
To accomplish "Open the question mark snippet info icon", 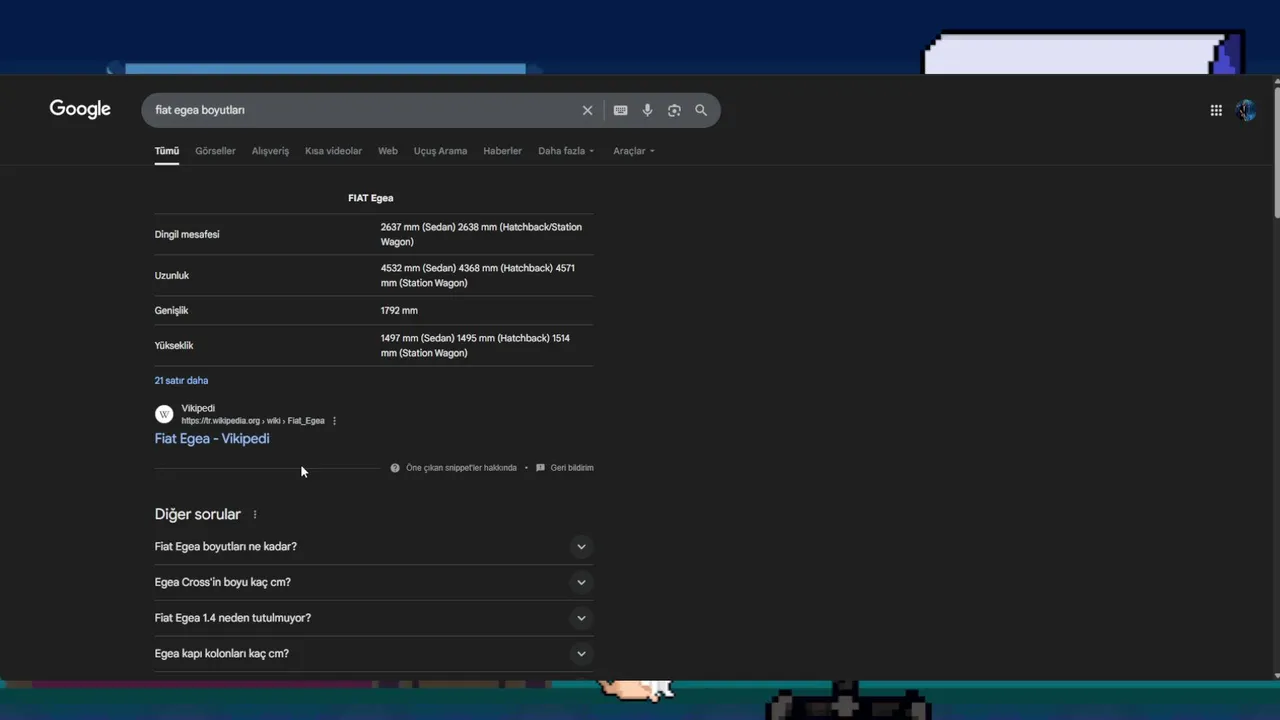I will [x=395, y=468].
